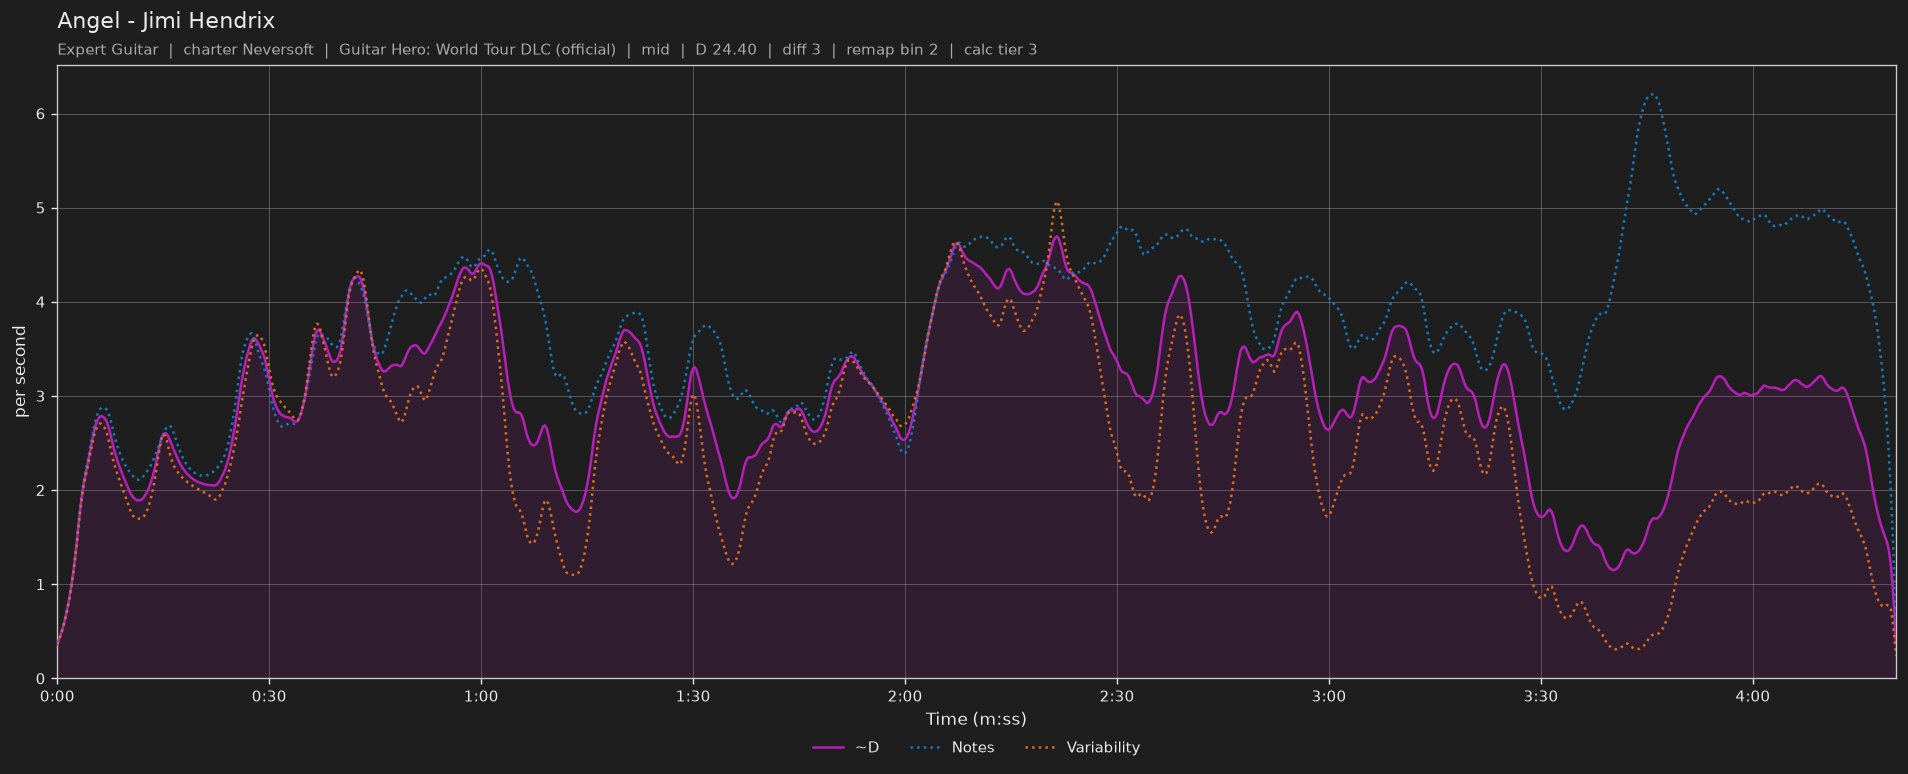The image size is (1908, 774).
Task: Click the 1:30 x-axis tick label
Action: (x=693, y=696)
